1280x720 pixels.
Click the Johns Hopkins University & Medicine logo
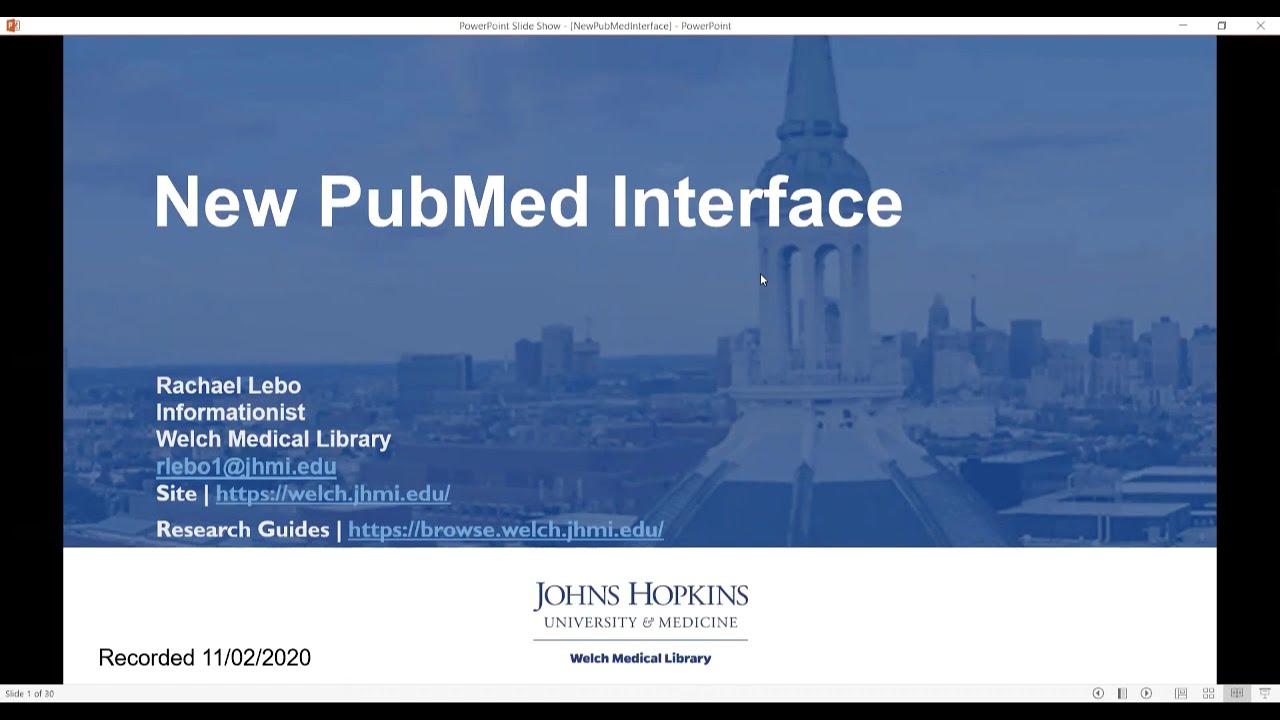pos(641,606)
